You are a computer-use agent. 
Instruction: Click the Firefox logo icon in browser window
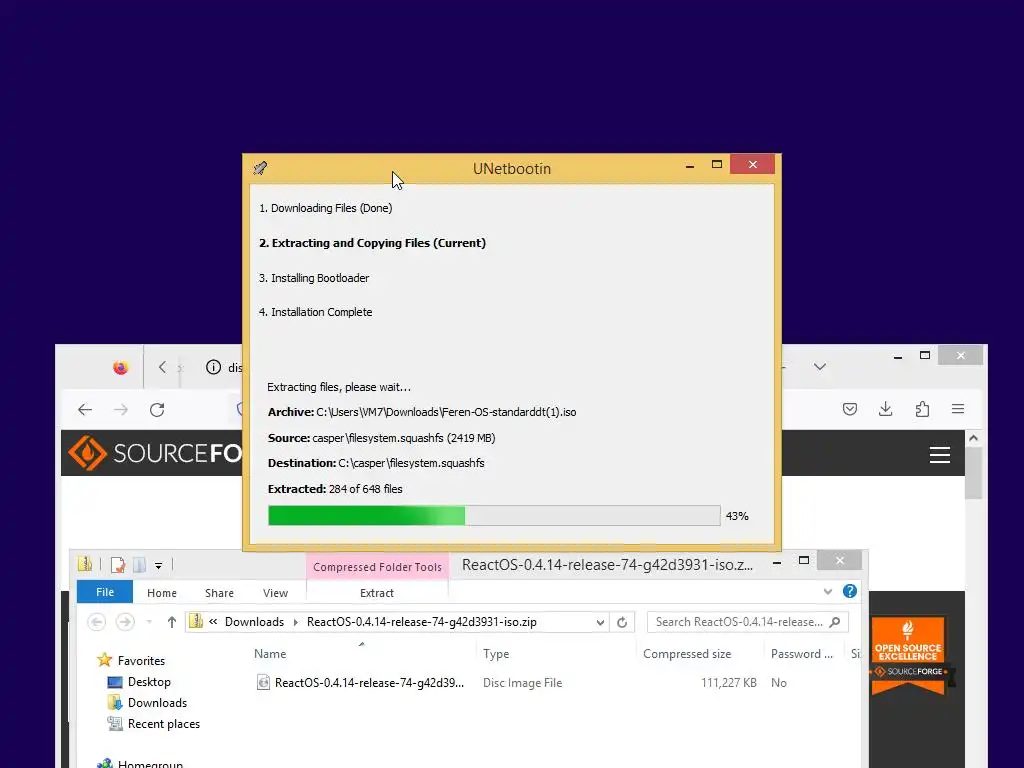[x=120, y=368]
